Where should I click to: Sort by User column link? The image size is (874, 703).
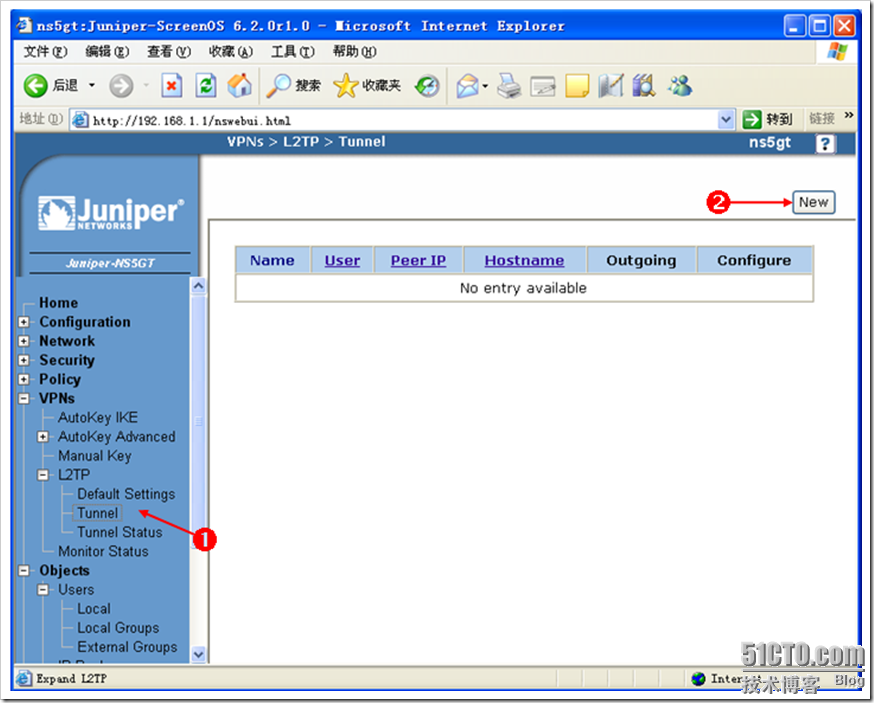click(342, 260)
